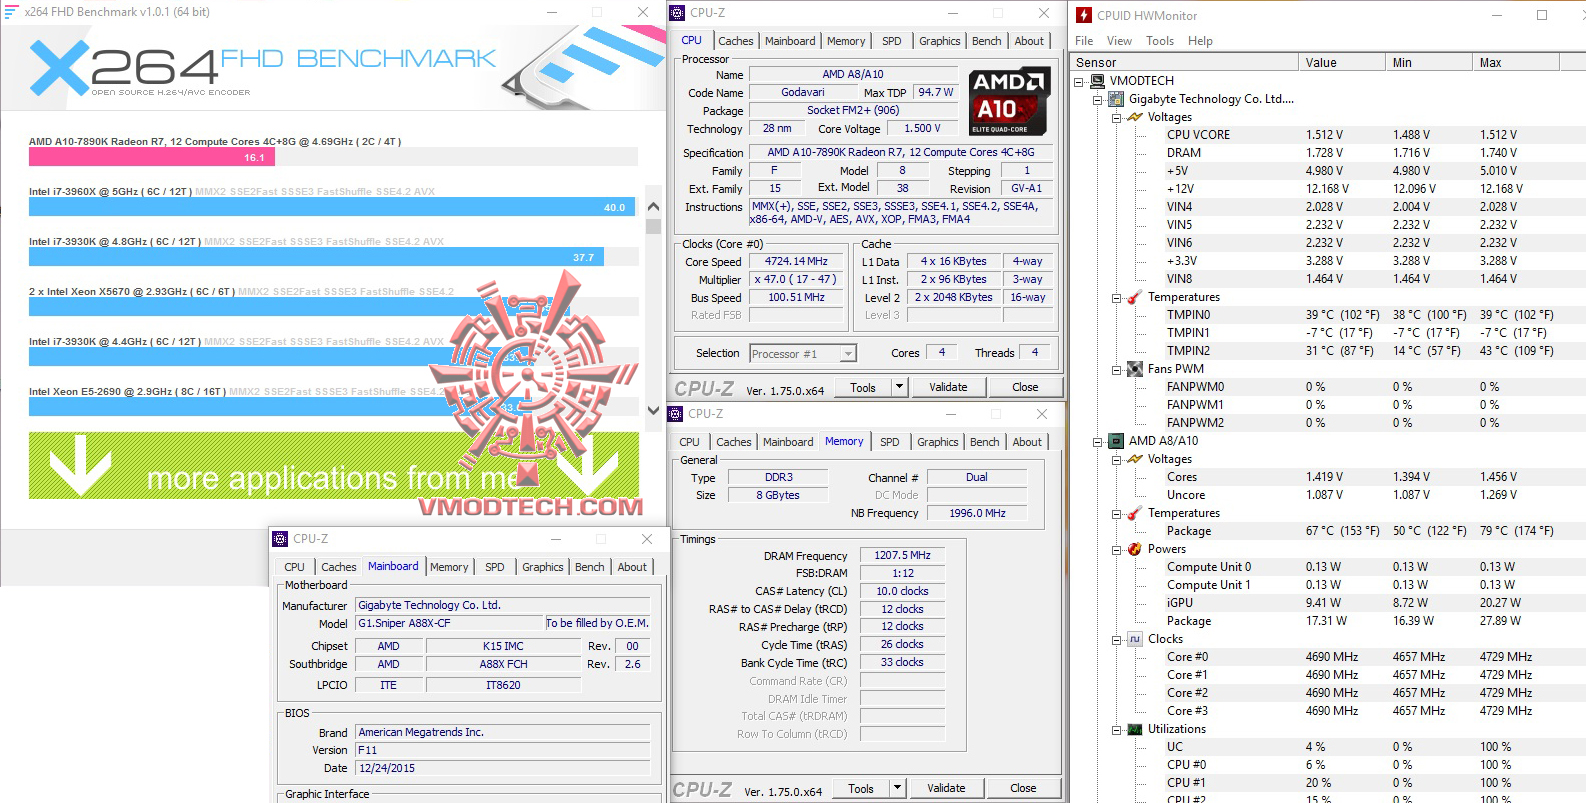Click the Gigabyte Technology motherboard icon
The height and width of the screenshot is (803, 1586).
pyautogui.click(x=1116, y=99)
